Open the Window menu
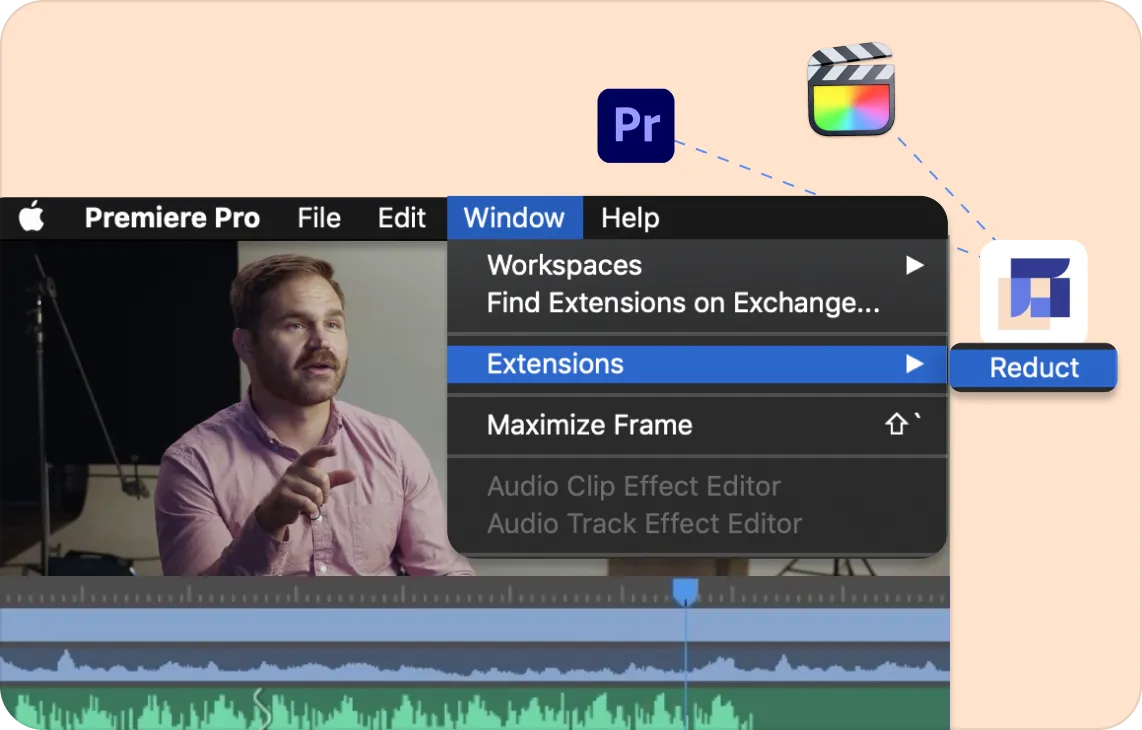Viewport: 1142px width, 730px height. click(515, 218)
